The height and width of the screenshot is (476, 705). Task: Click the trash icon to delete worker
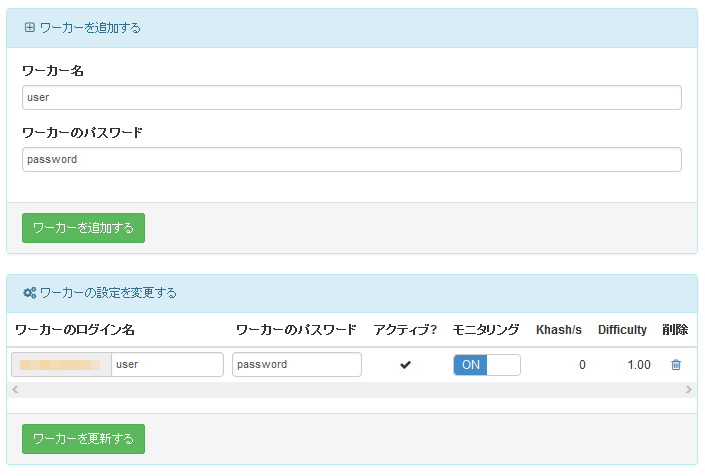(675, 365)
